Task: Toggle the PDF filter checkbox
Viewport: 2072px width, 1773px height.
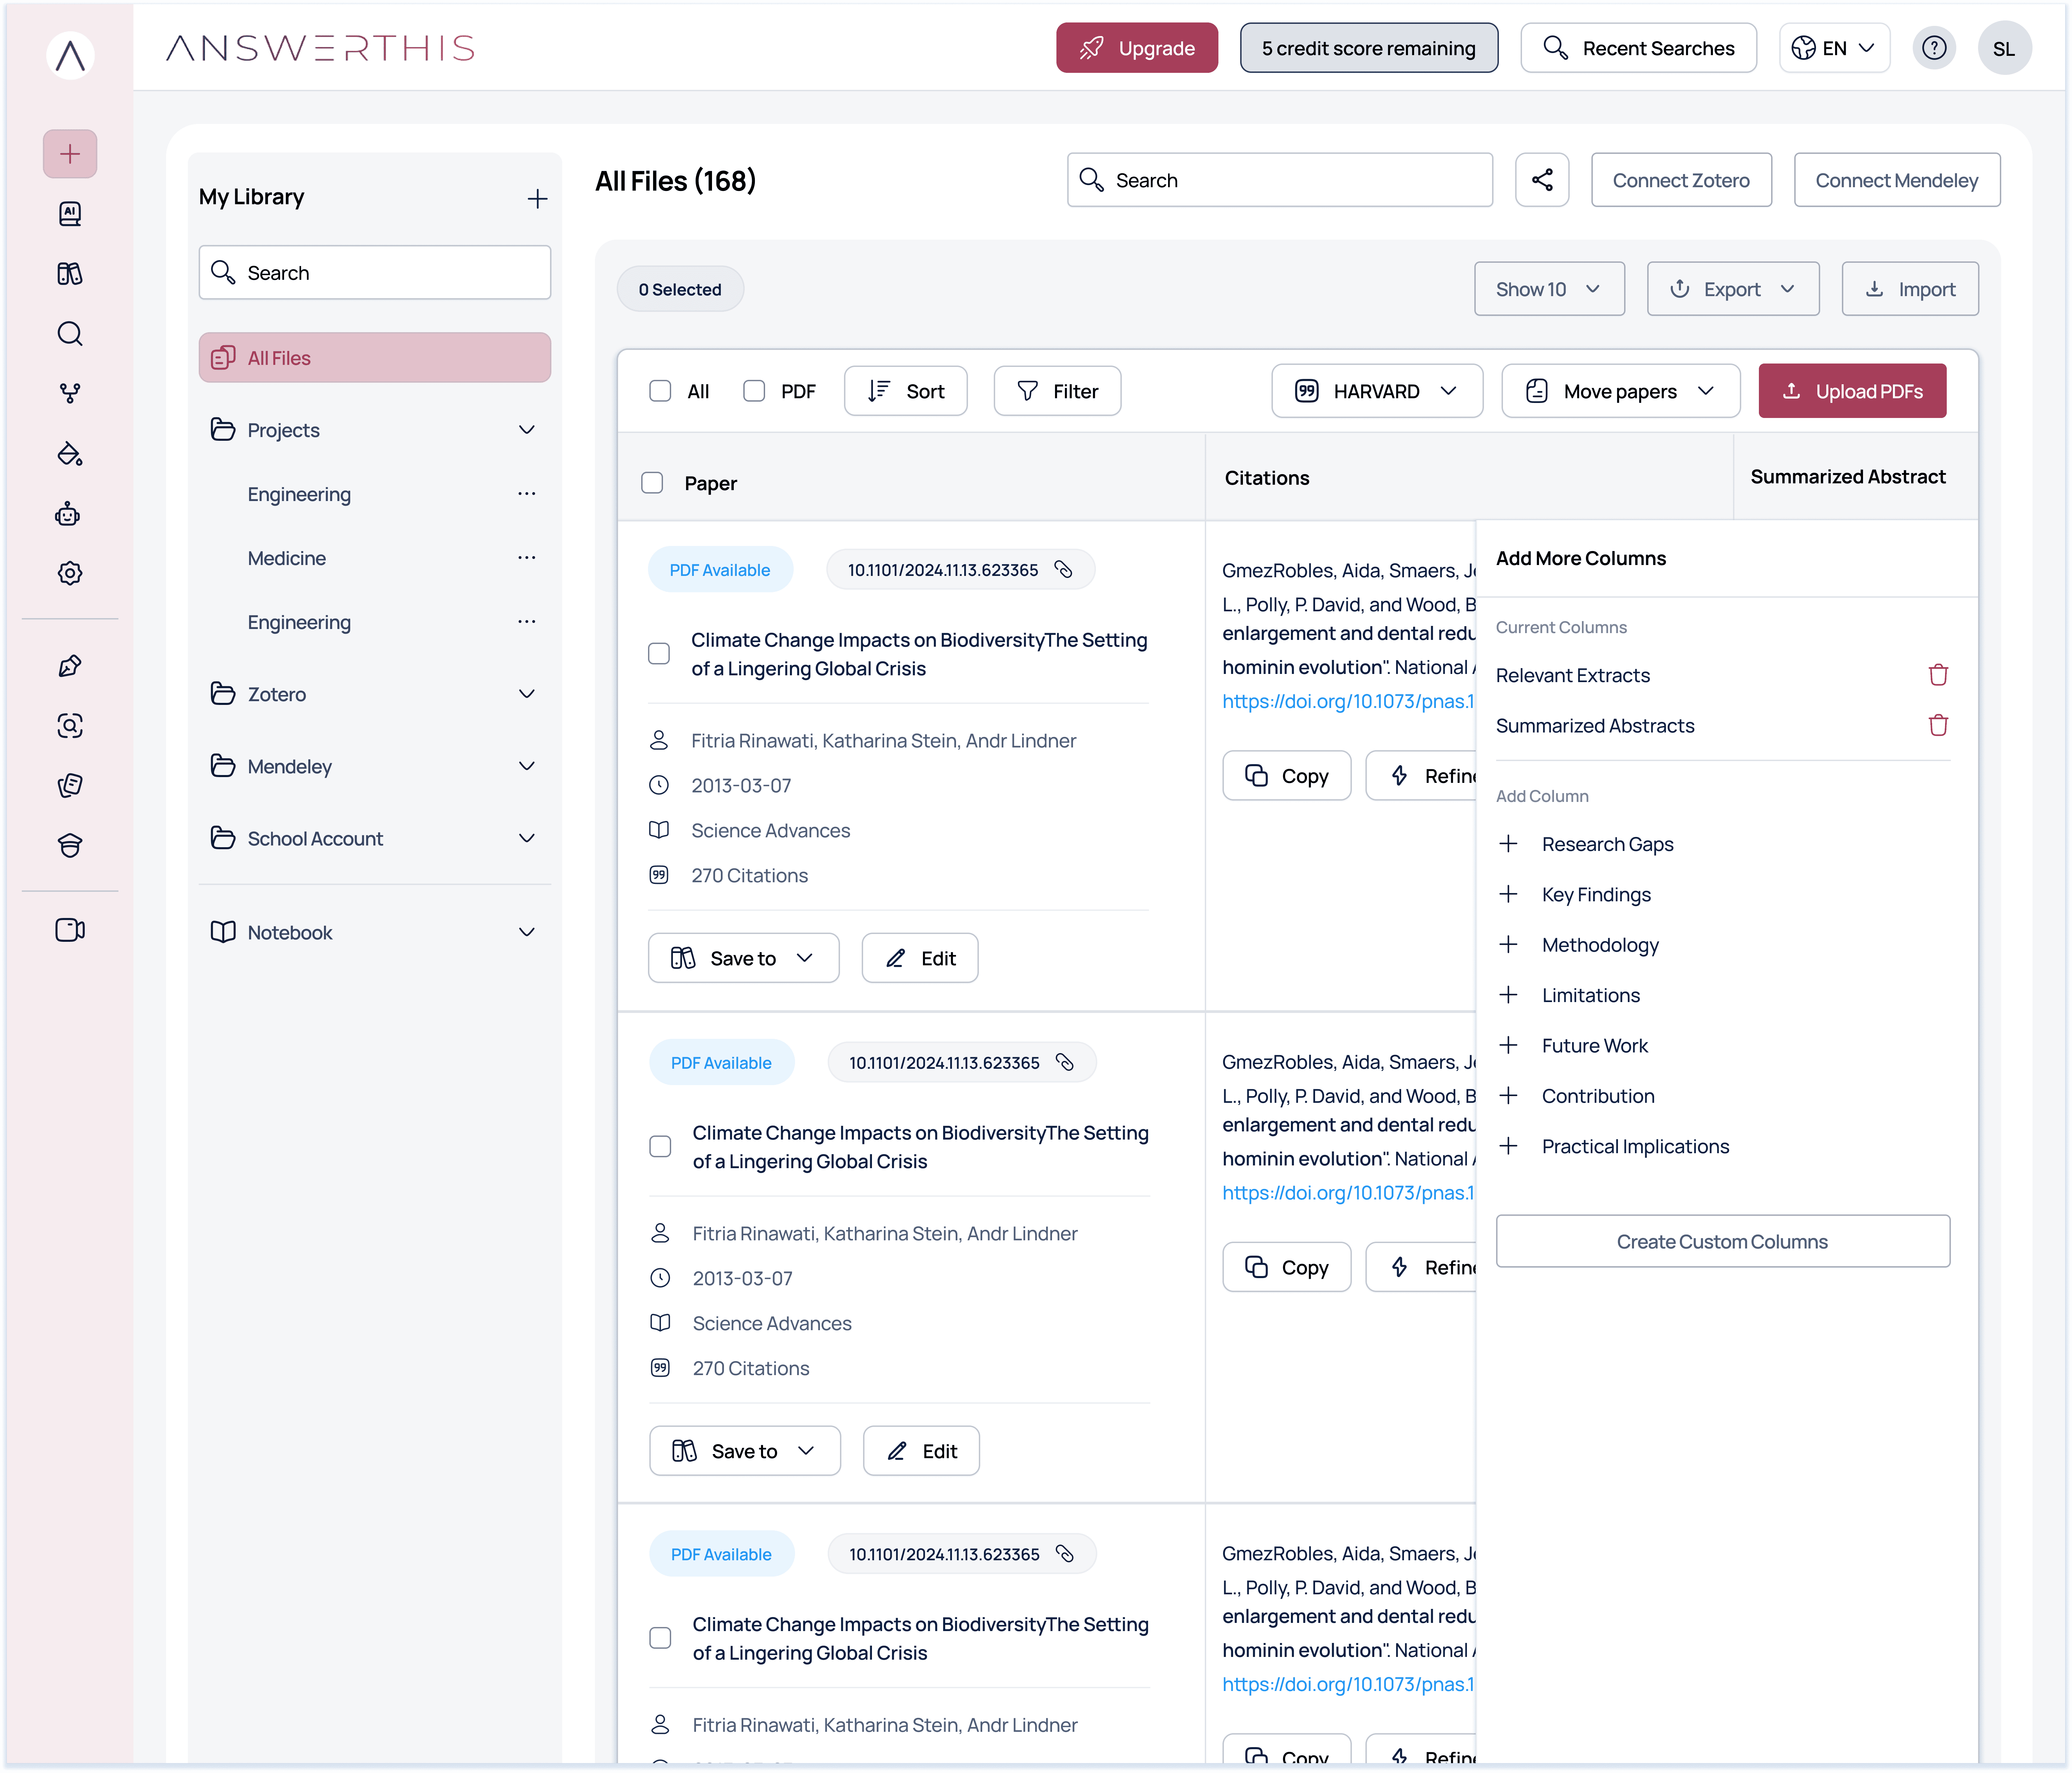Action: [754, 391]
